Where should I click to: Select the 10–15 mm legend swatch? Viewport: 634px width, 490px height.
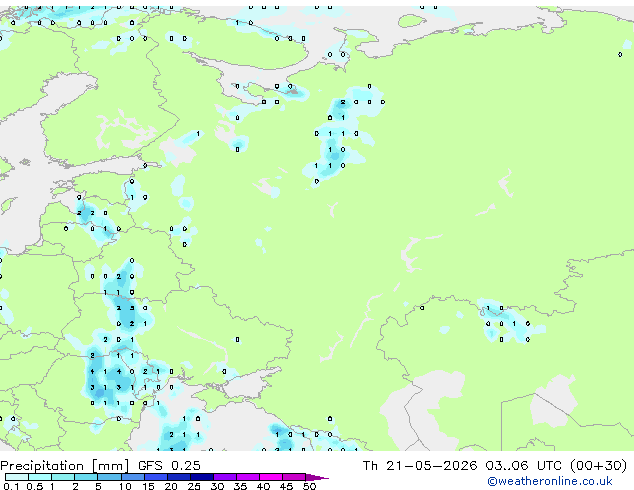132,477
